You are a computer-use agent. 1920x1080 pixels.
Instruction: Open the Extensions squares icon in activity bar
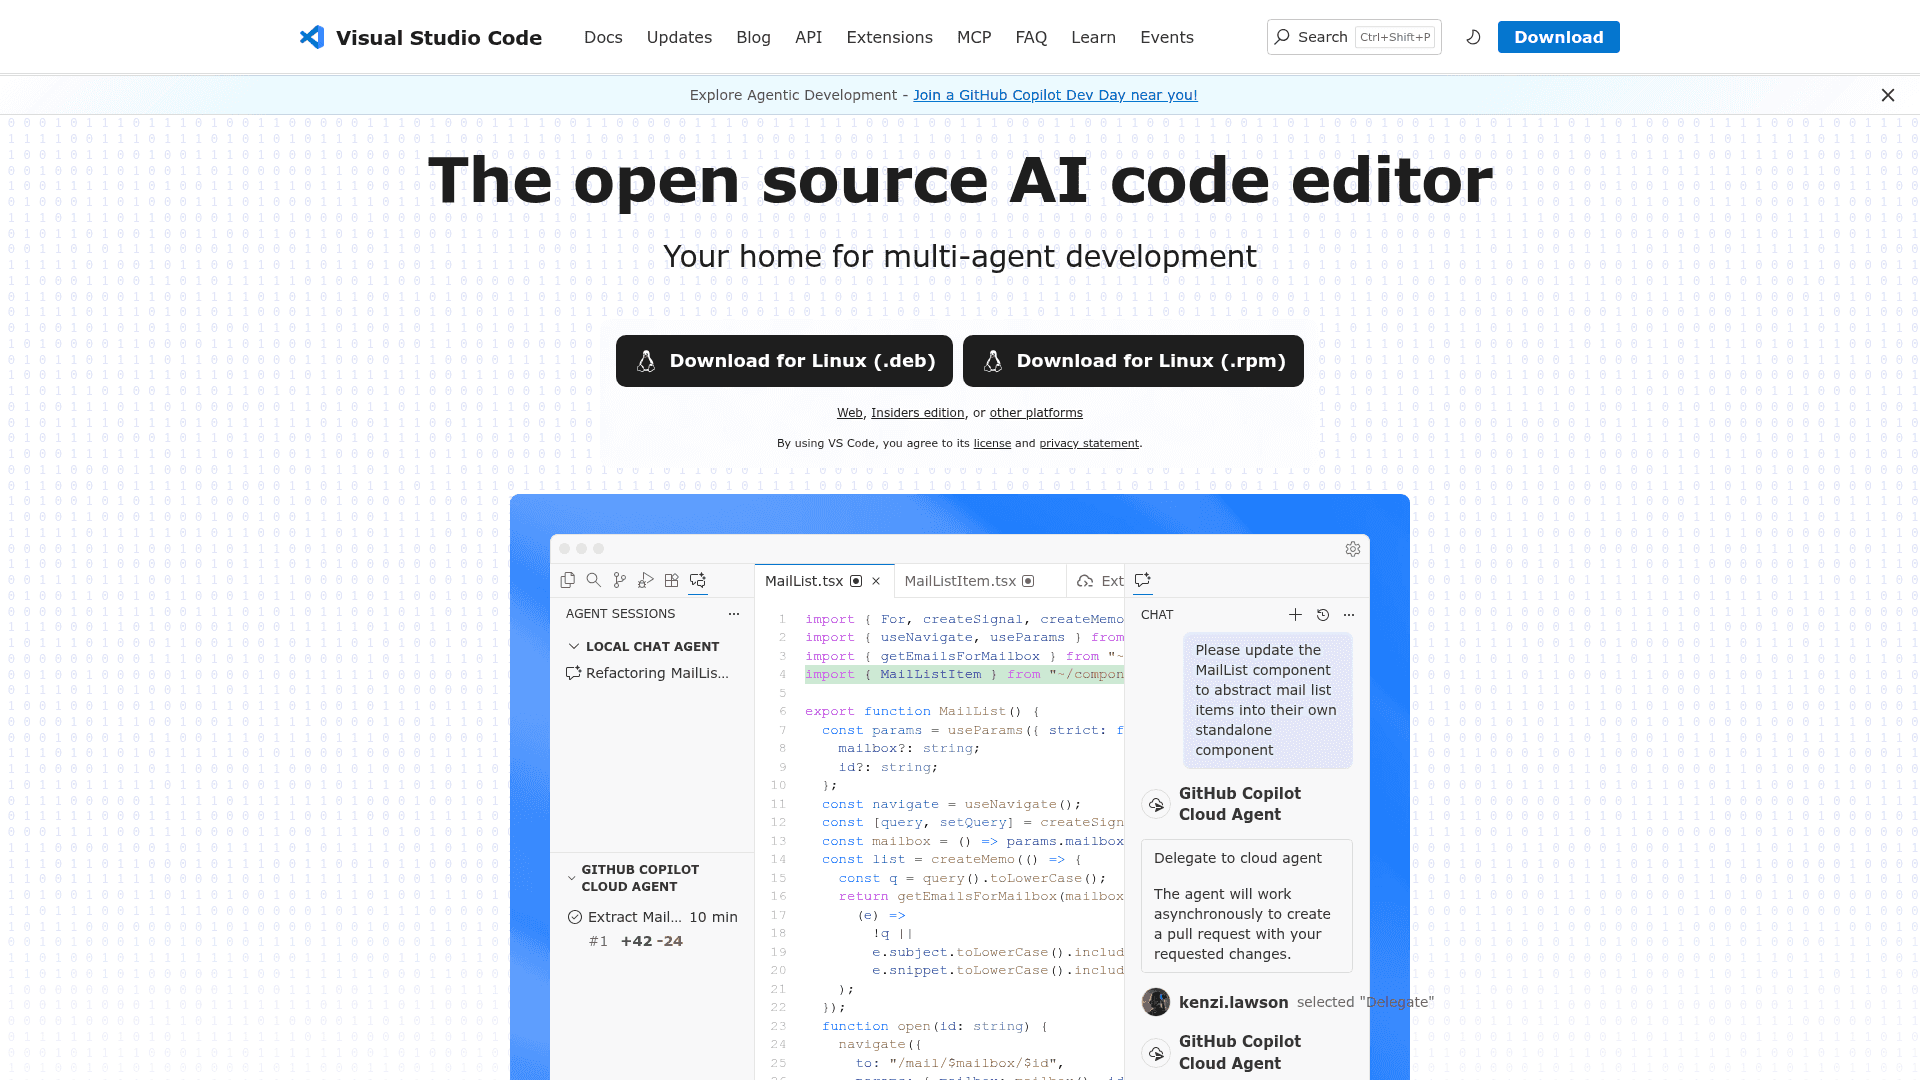[672, 580]
